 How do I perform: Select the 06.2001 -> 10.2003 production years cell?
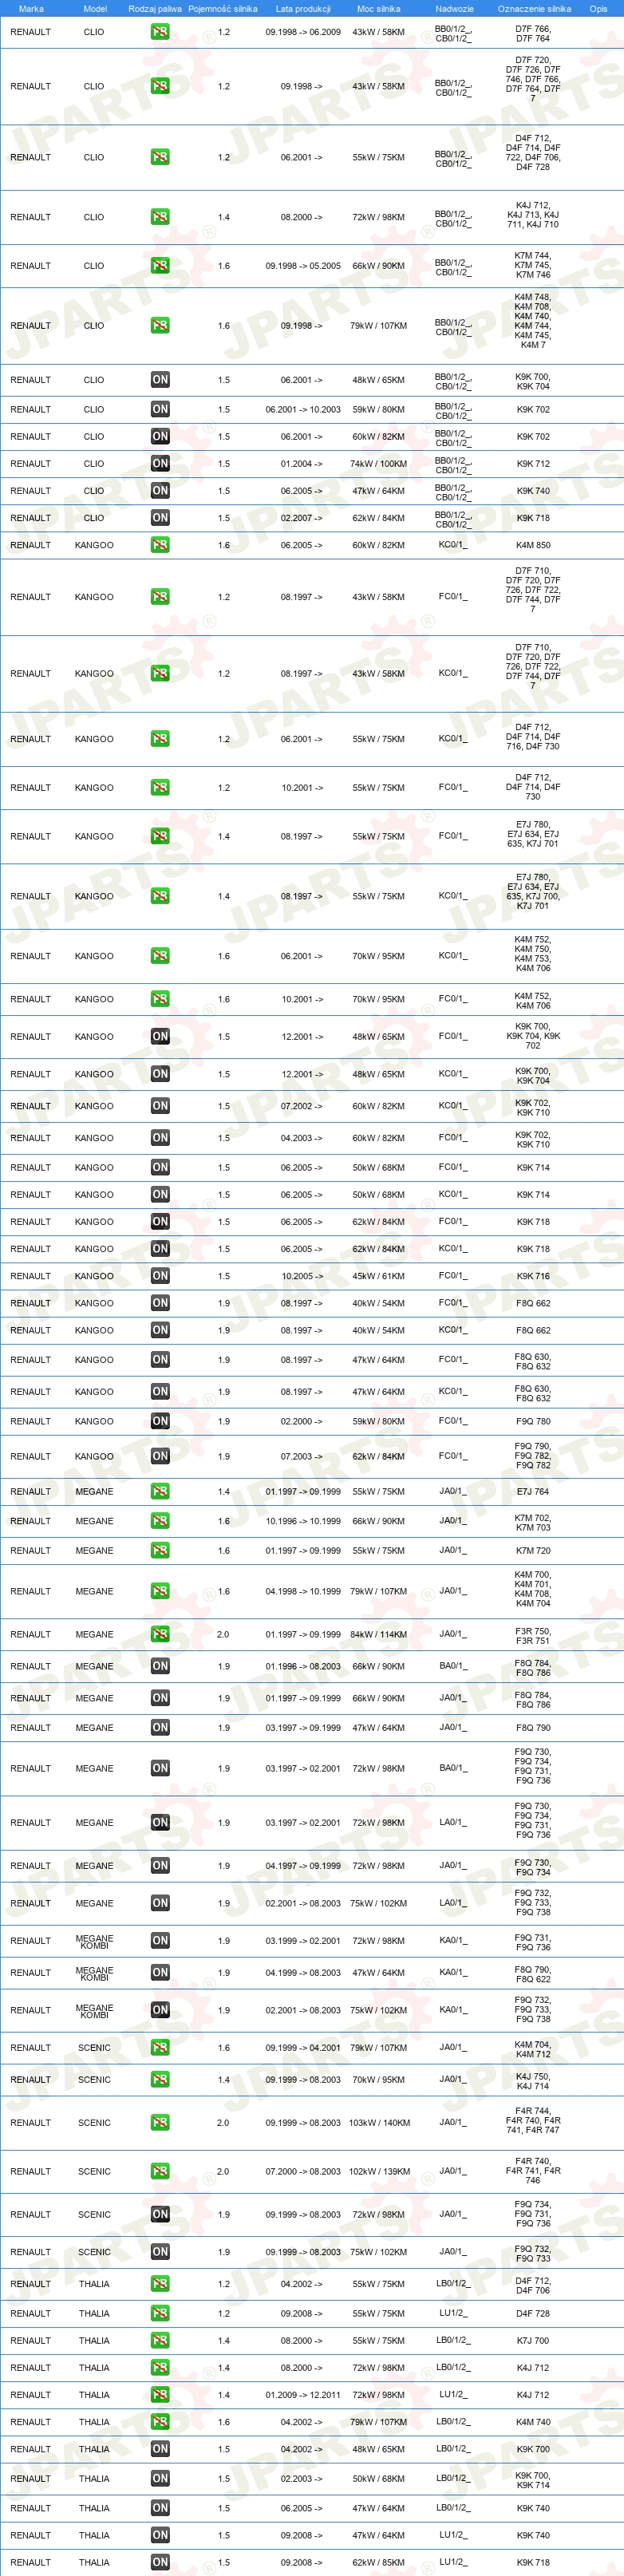point(303,409)
